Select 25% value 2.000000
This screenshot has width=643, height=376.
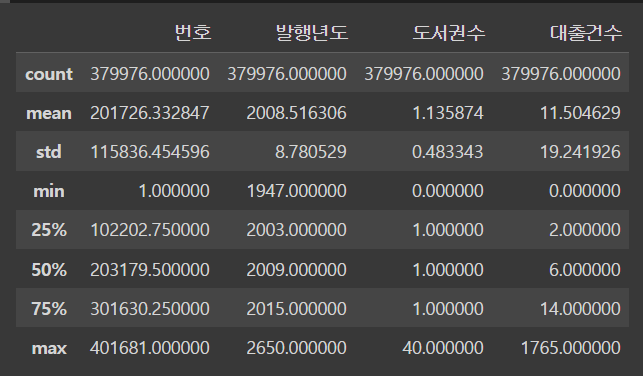(585, 230)
